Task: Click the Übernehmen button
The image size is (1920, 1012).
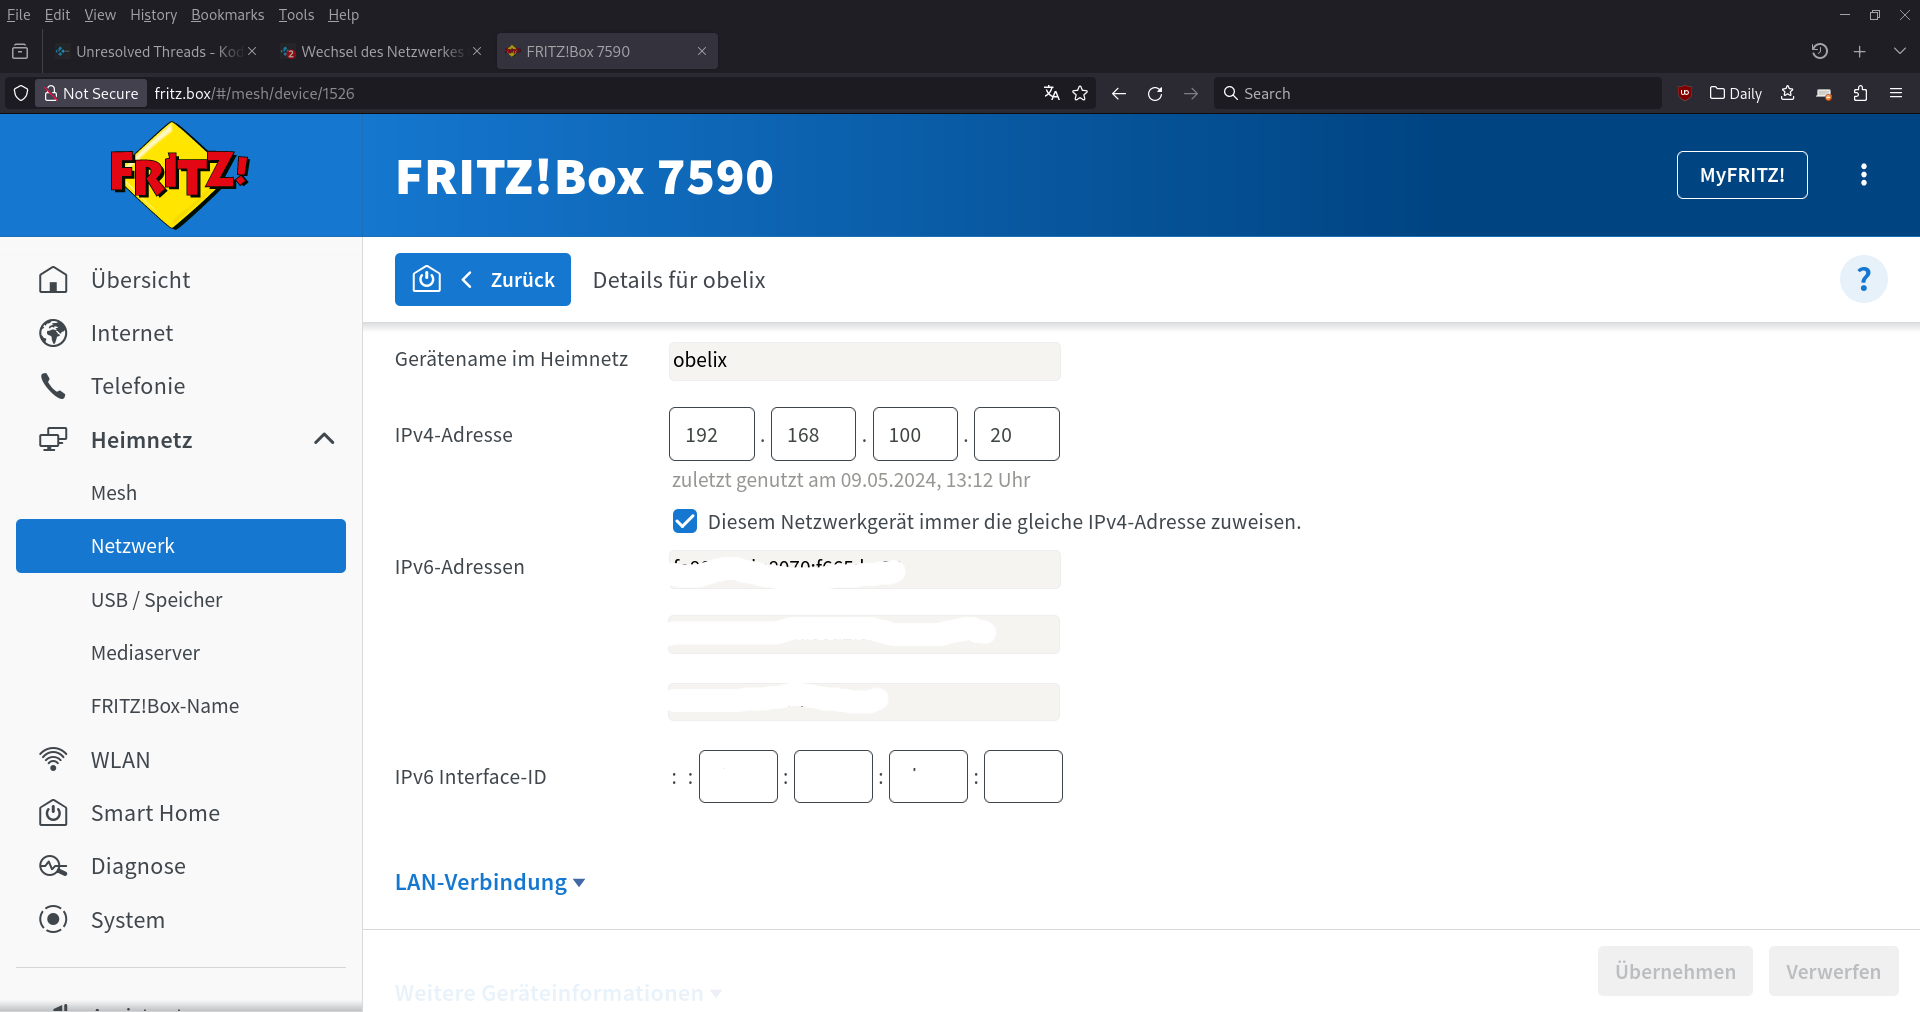Action: coord(1675,971)
